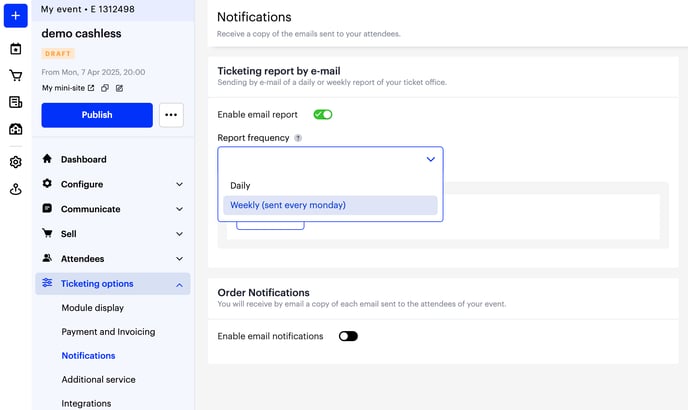
Task: Click the blue plus create icon
Action: 15,16
